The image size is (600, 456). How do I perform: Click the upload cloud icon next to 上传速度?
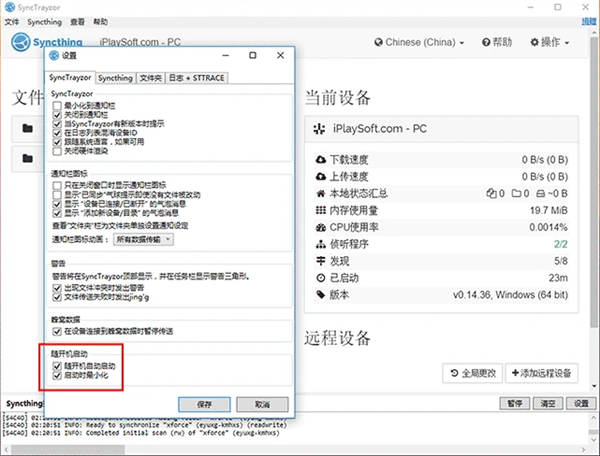(321, 176)
